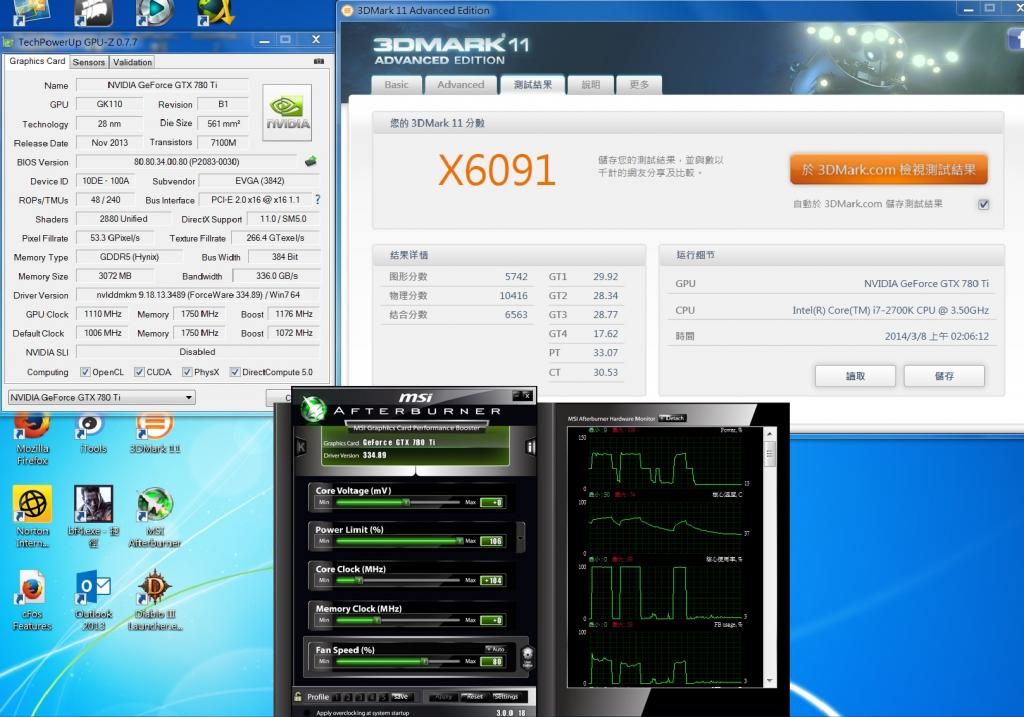Click the Reset button in Afterburner
This screenshot has height=717, width=1024.
coord(474,696)
